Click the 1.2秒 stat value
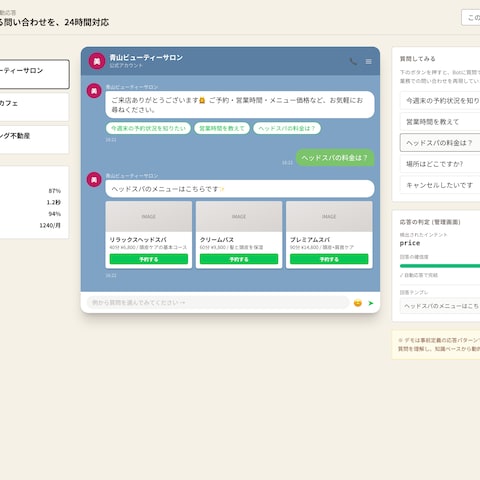The height and width of the screenshot is (480, 480). 54,202
